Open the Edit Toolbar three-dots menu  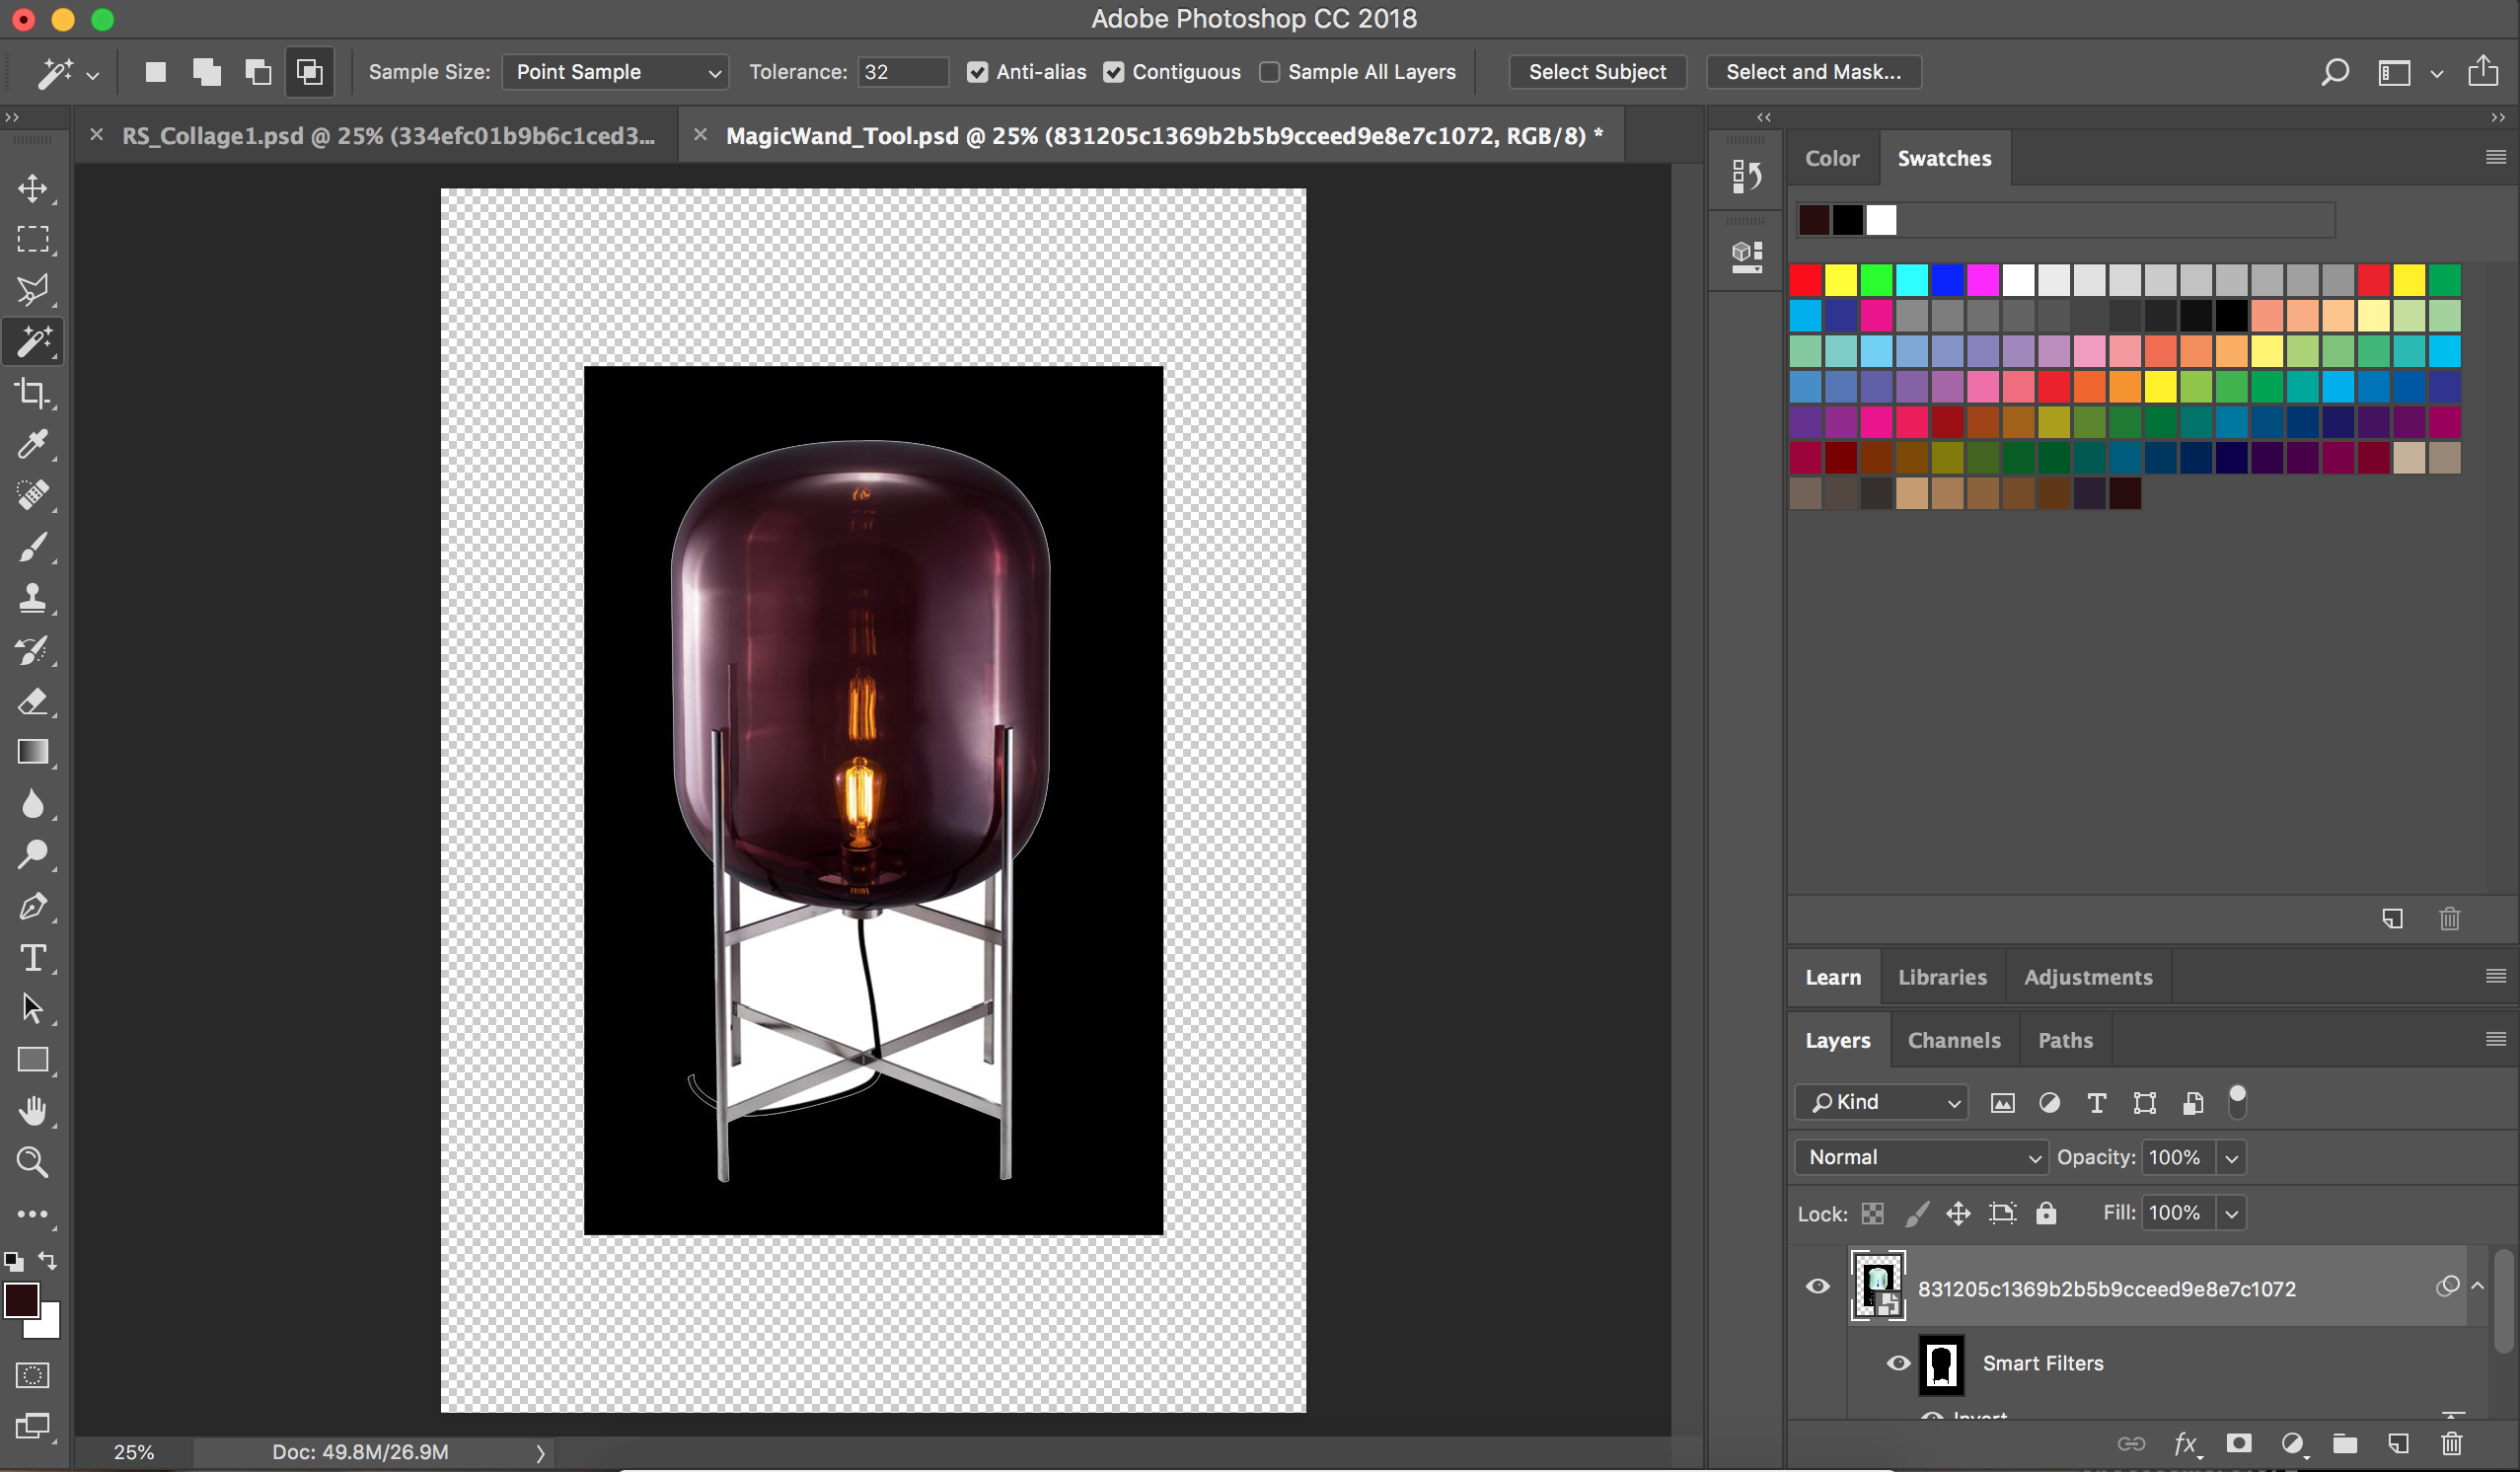33,1214
